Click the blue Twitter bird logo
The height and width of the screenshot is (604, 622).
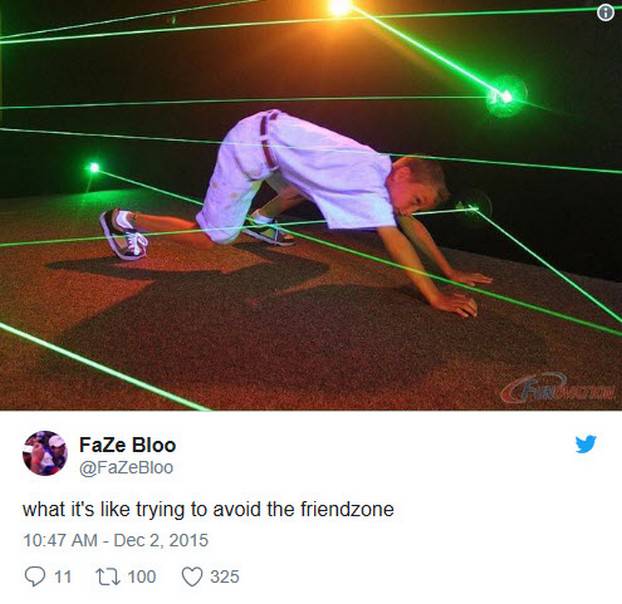(x=586, y=444)
